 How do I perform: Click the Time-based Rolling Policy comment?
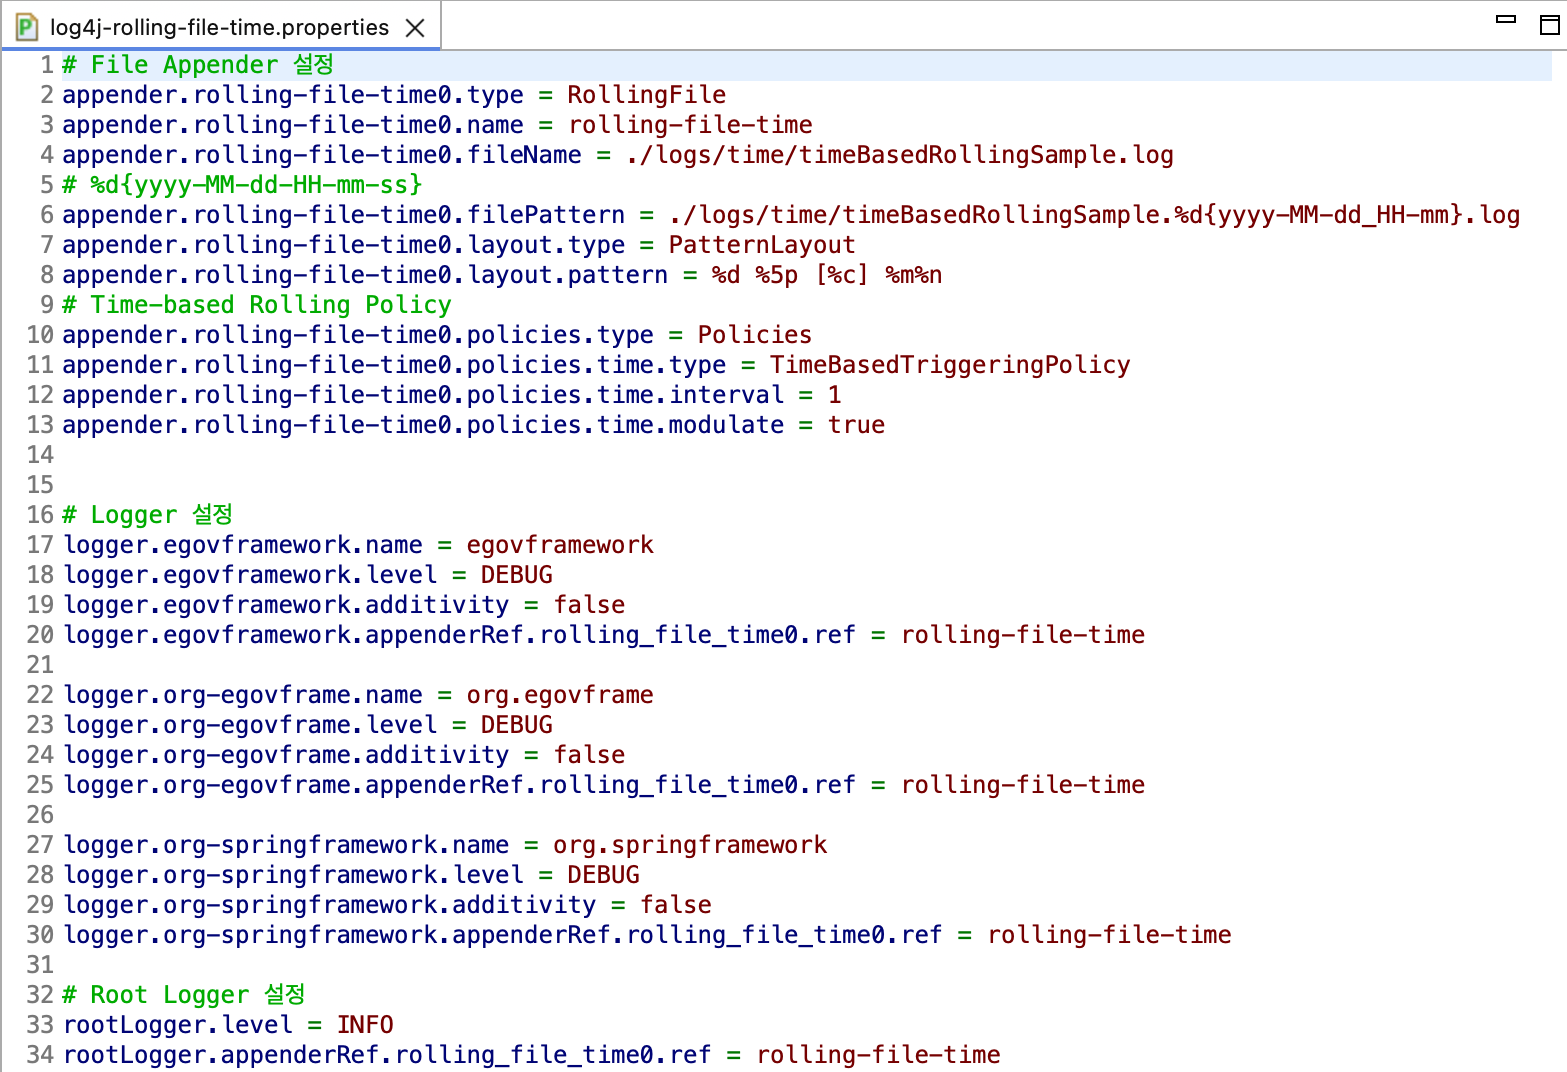click(270, 305)
